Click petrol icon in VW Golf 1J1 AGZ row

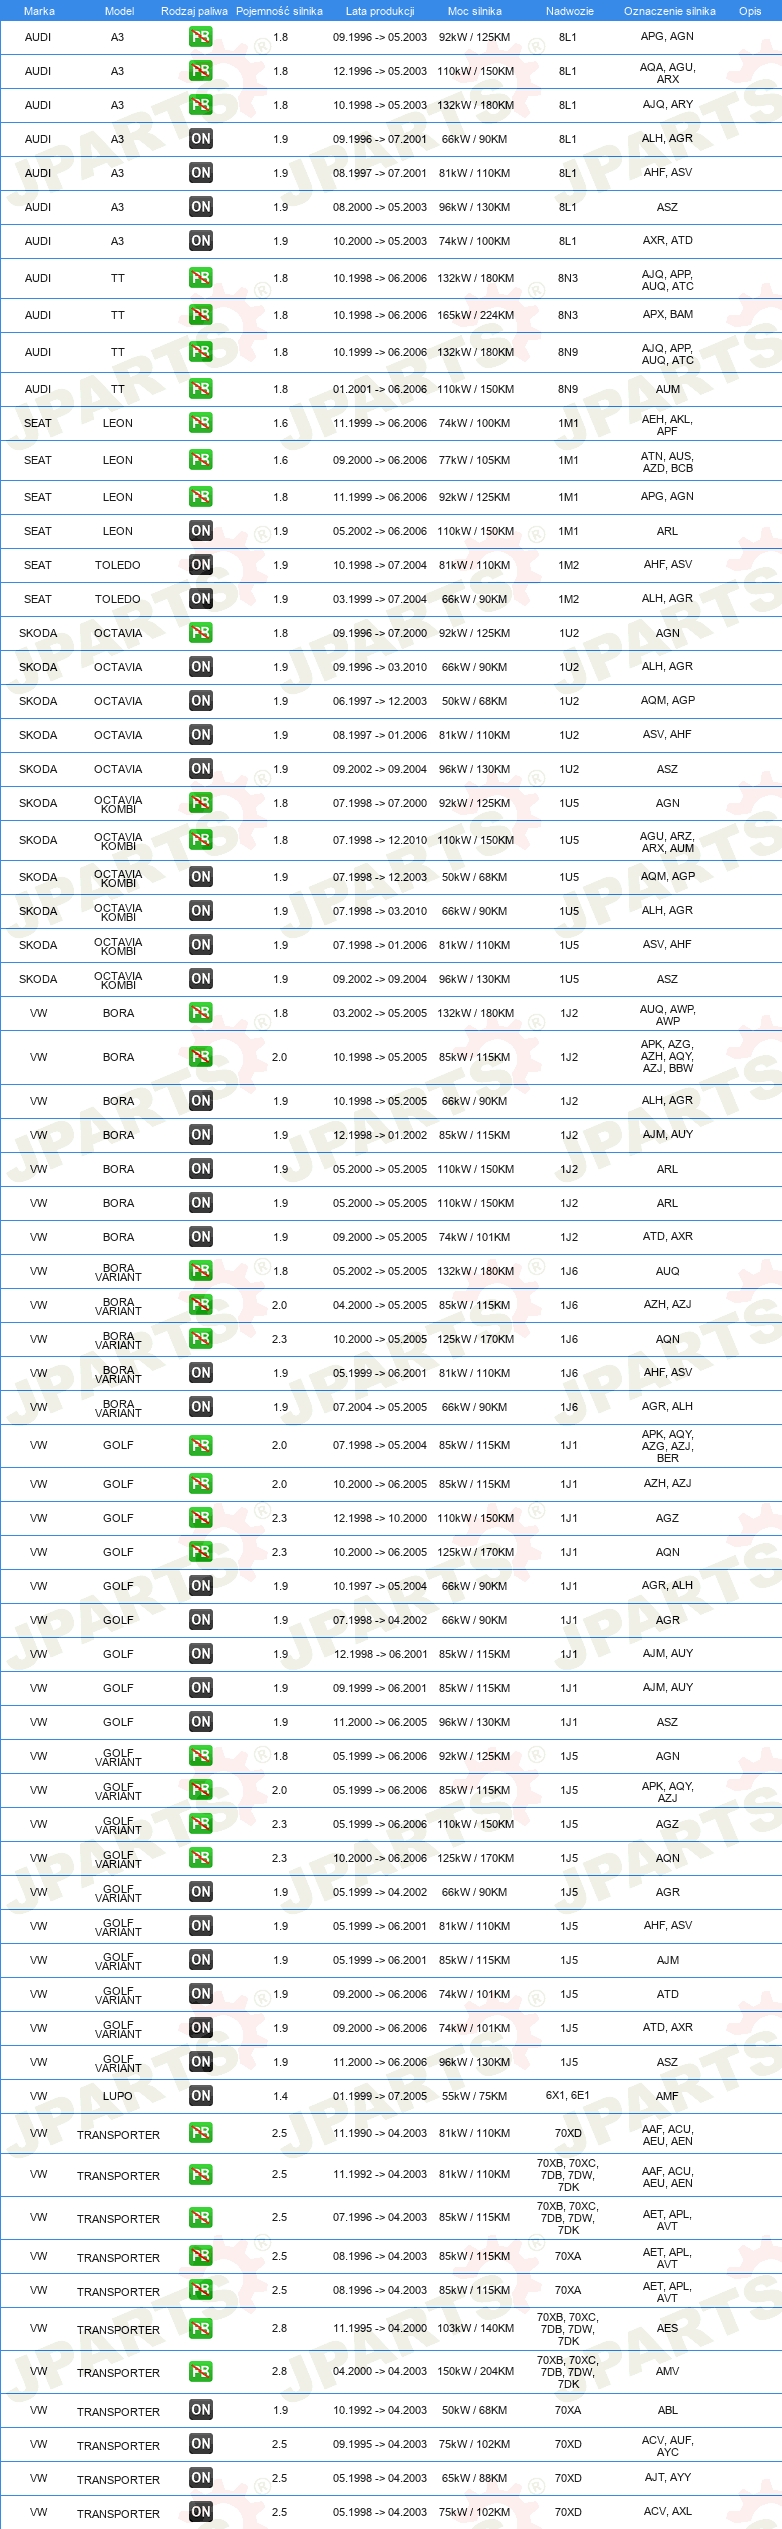tap(201, 1518)
